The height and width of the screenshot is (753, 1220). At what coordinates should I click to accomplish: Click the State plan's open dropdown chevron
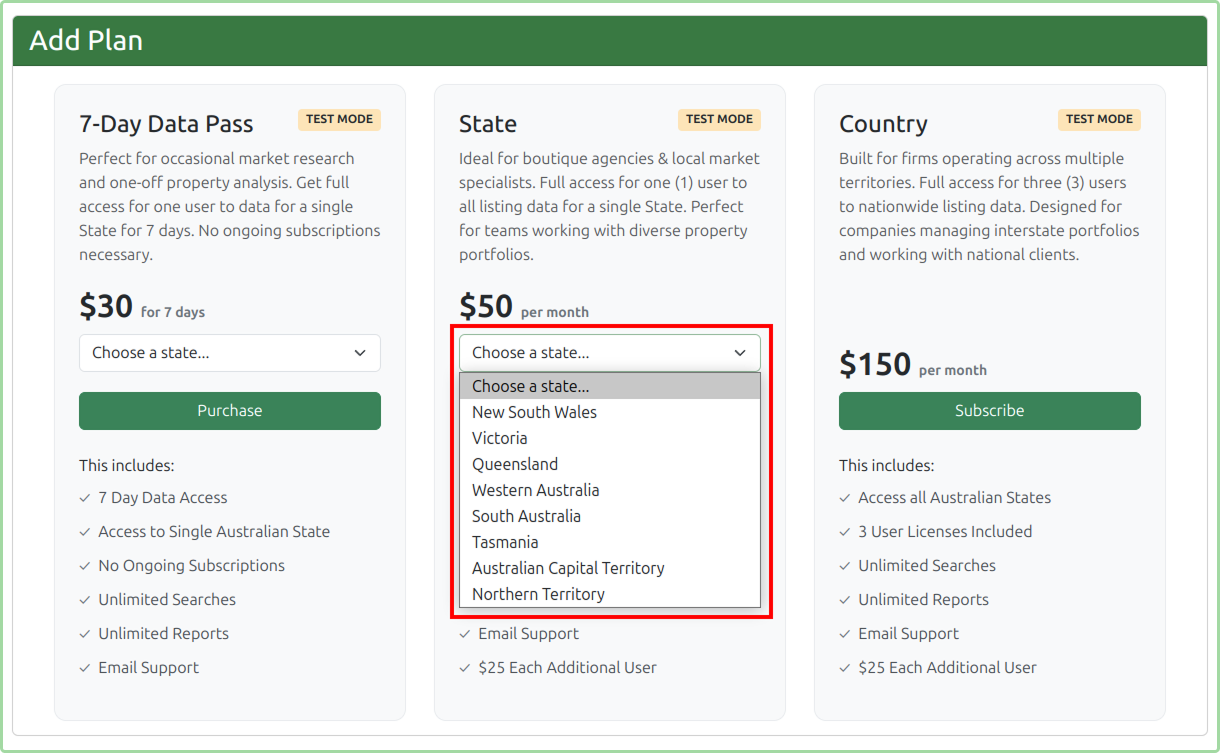click(740, 353)
